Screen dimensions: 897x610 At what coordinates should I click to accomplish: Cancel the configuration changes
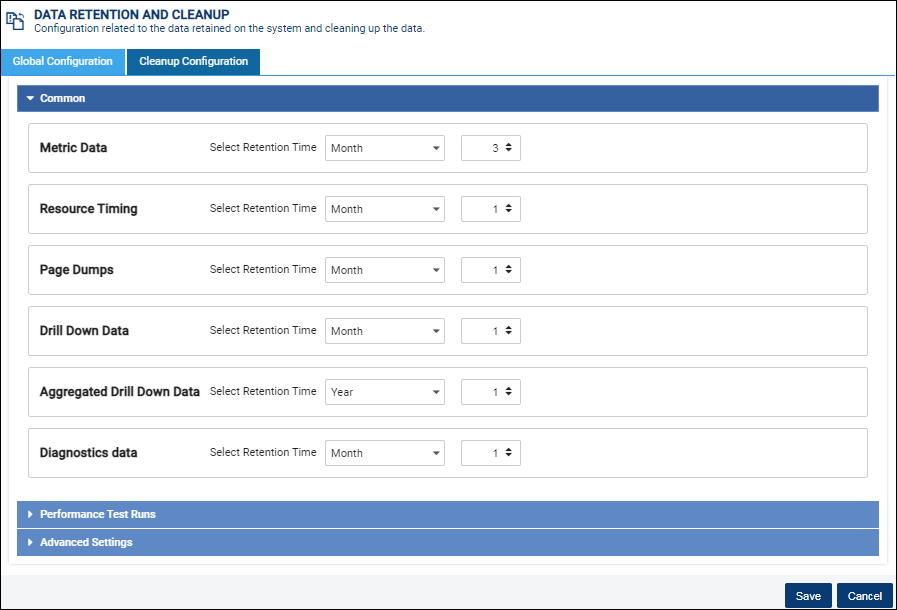click(865, 596)
